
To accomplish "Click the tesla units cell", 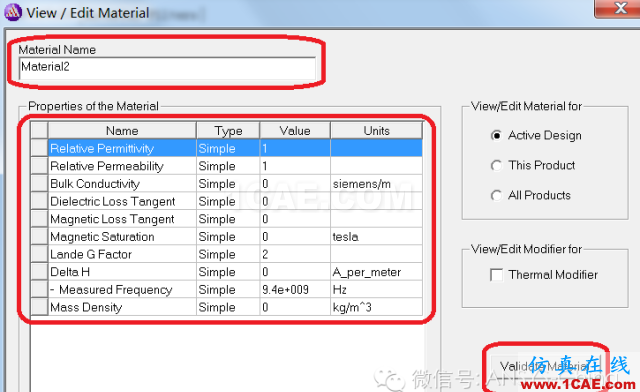I will click(376, 236).
